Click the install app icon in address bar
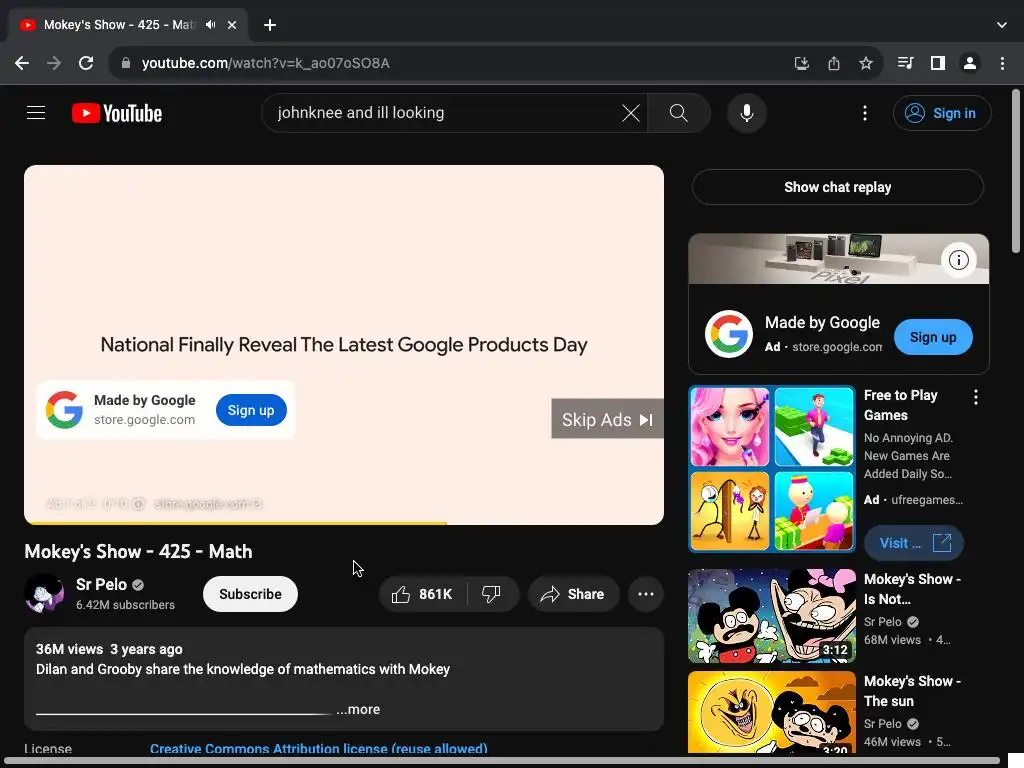Viewport: 1024px width, 768px height. (x=801, y=63)
